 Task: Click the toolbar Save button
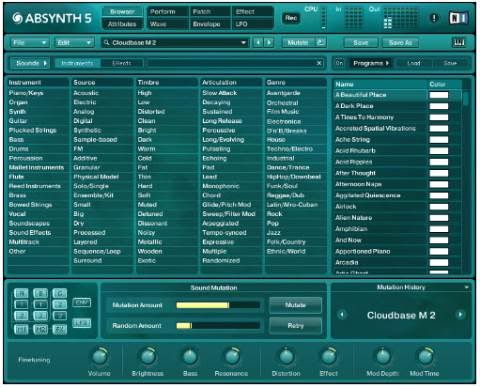(x=361, y=43)
